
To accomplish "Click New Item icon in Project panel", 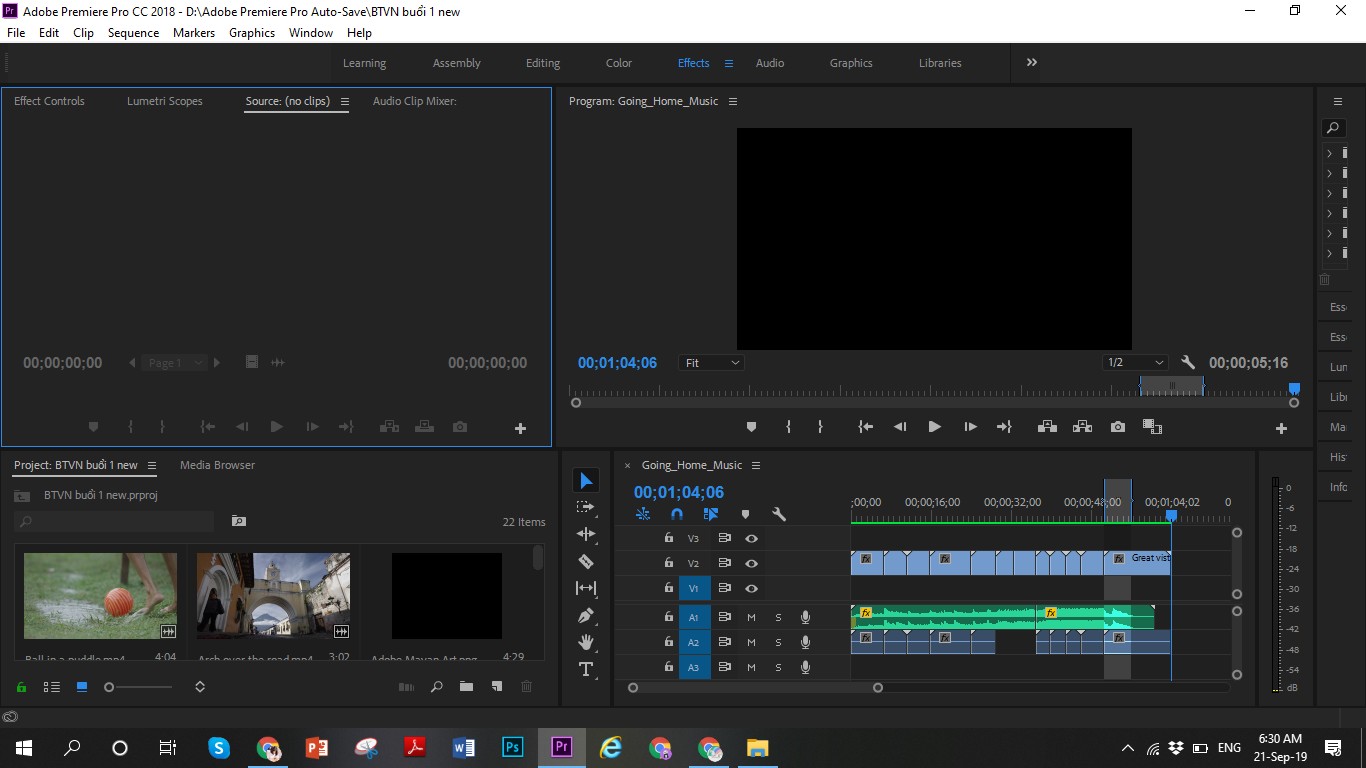I will [x=496, y=687].
